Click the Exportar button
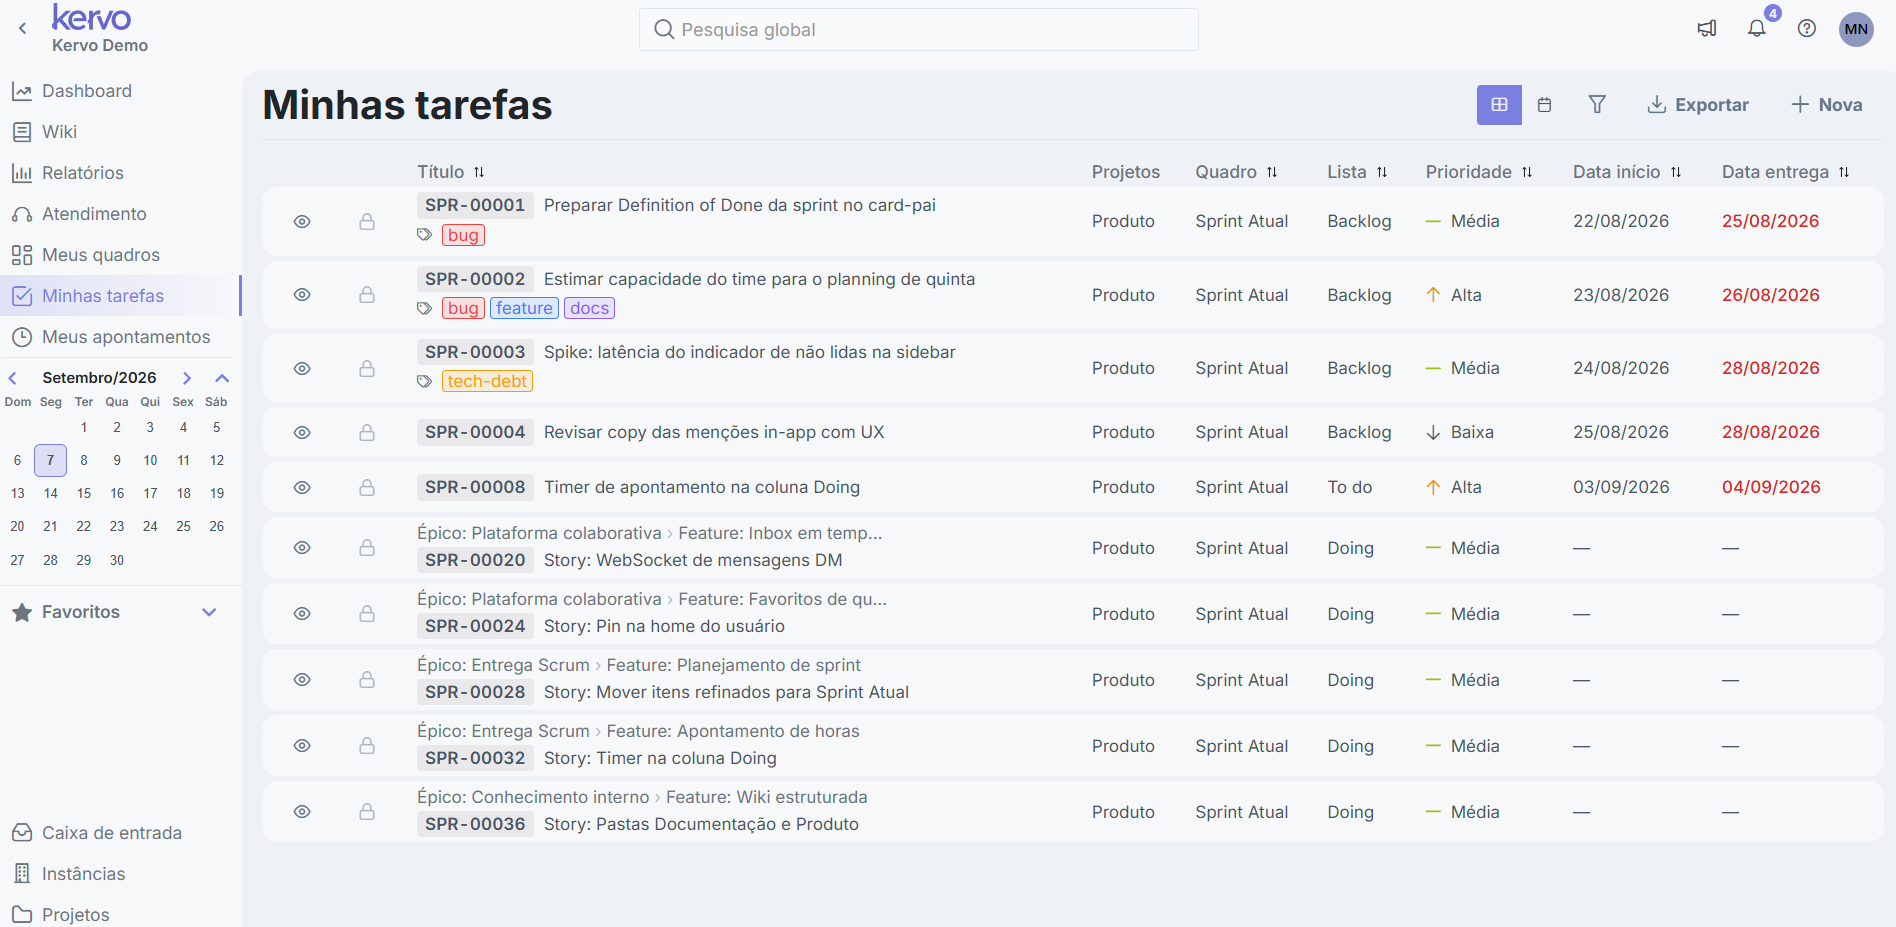The width and height of the screenshot is (1896, 927). pos(1698,105)
